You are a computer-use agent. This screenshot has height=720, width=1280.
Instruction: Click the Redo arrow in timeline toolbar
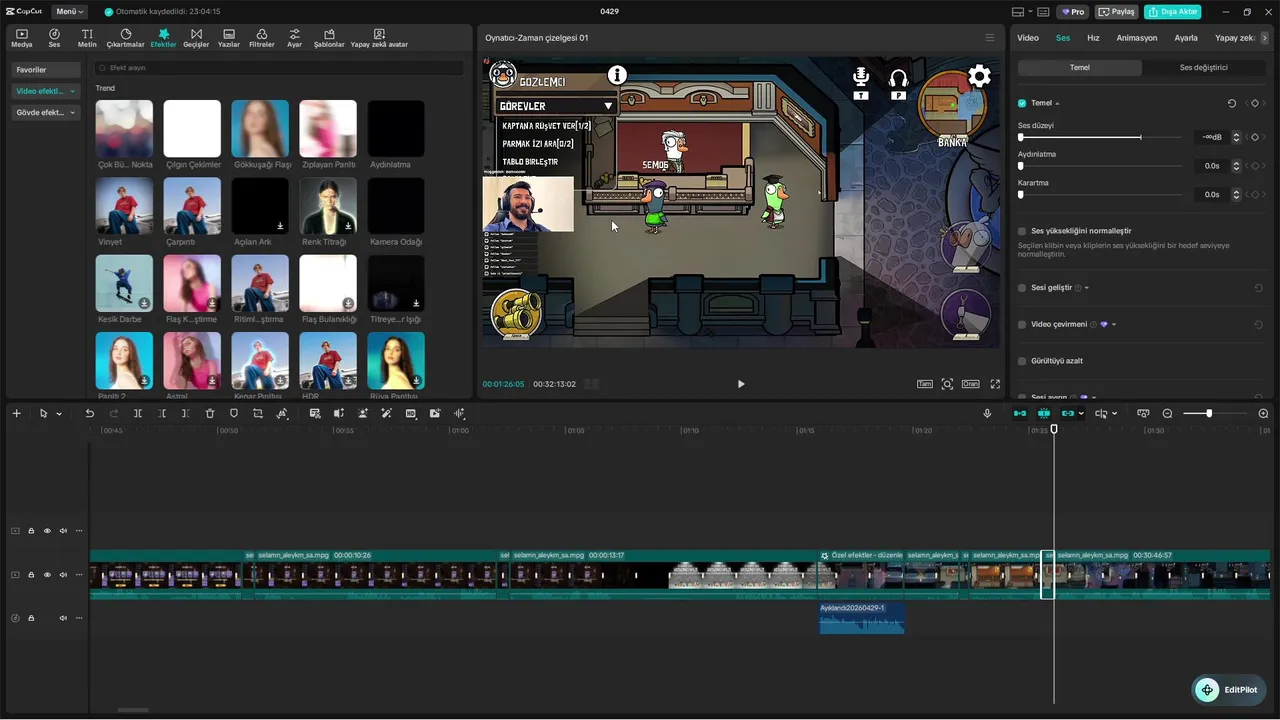[x=114, y=413]
